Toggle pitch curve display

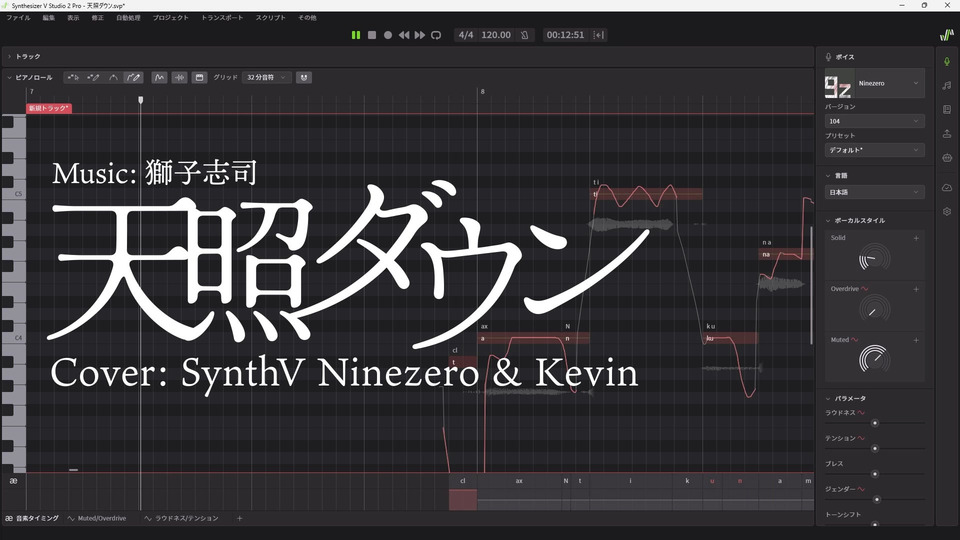click(x=159, y=78)
